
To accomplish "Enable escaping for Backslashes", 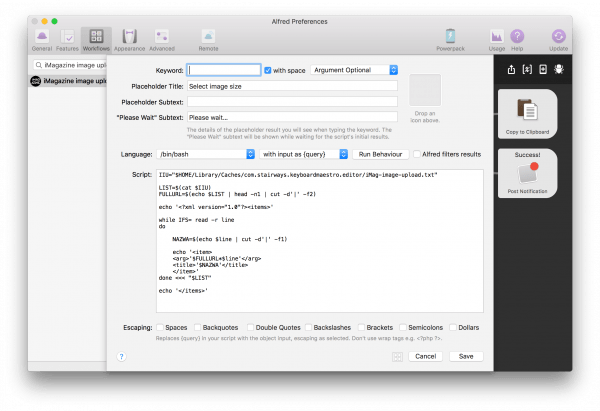I will tap(308, 327).
